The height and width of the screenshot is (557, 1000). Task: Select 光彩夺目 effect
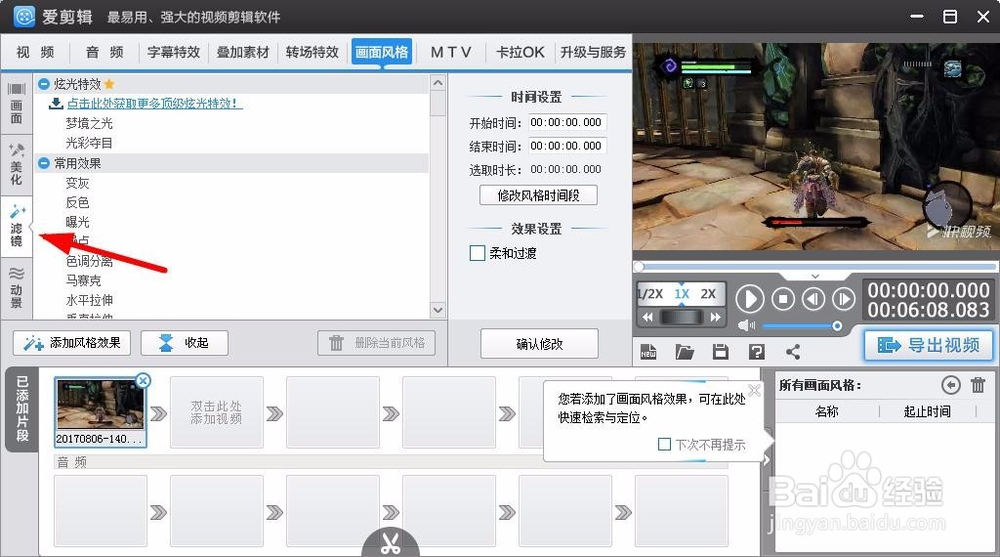(x=89, y=143)
